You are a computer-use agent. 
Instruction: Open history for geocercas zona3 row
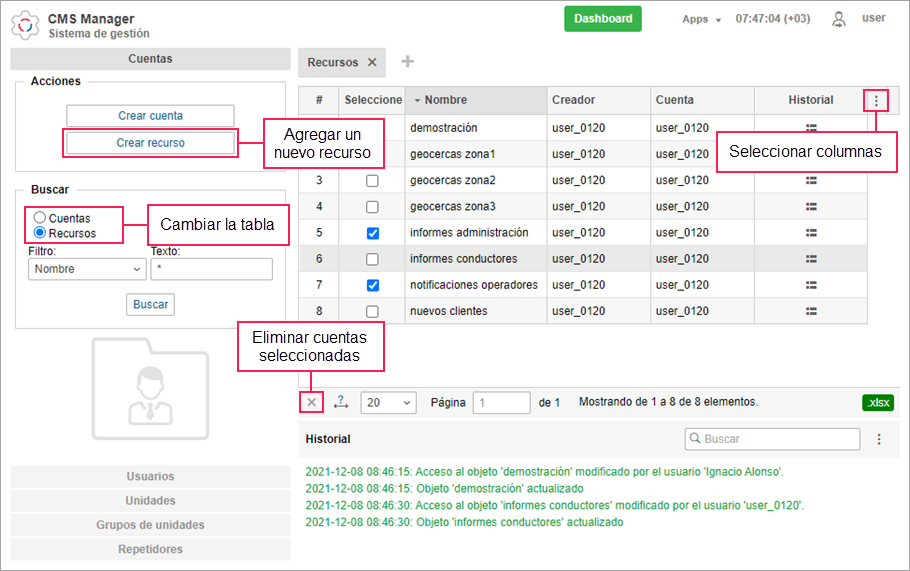tap(811, 207)
